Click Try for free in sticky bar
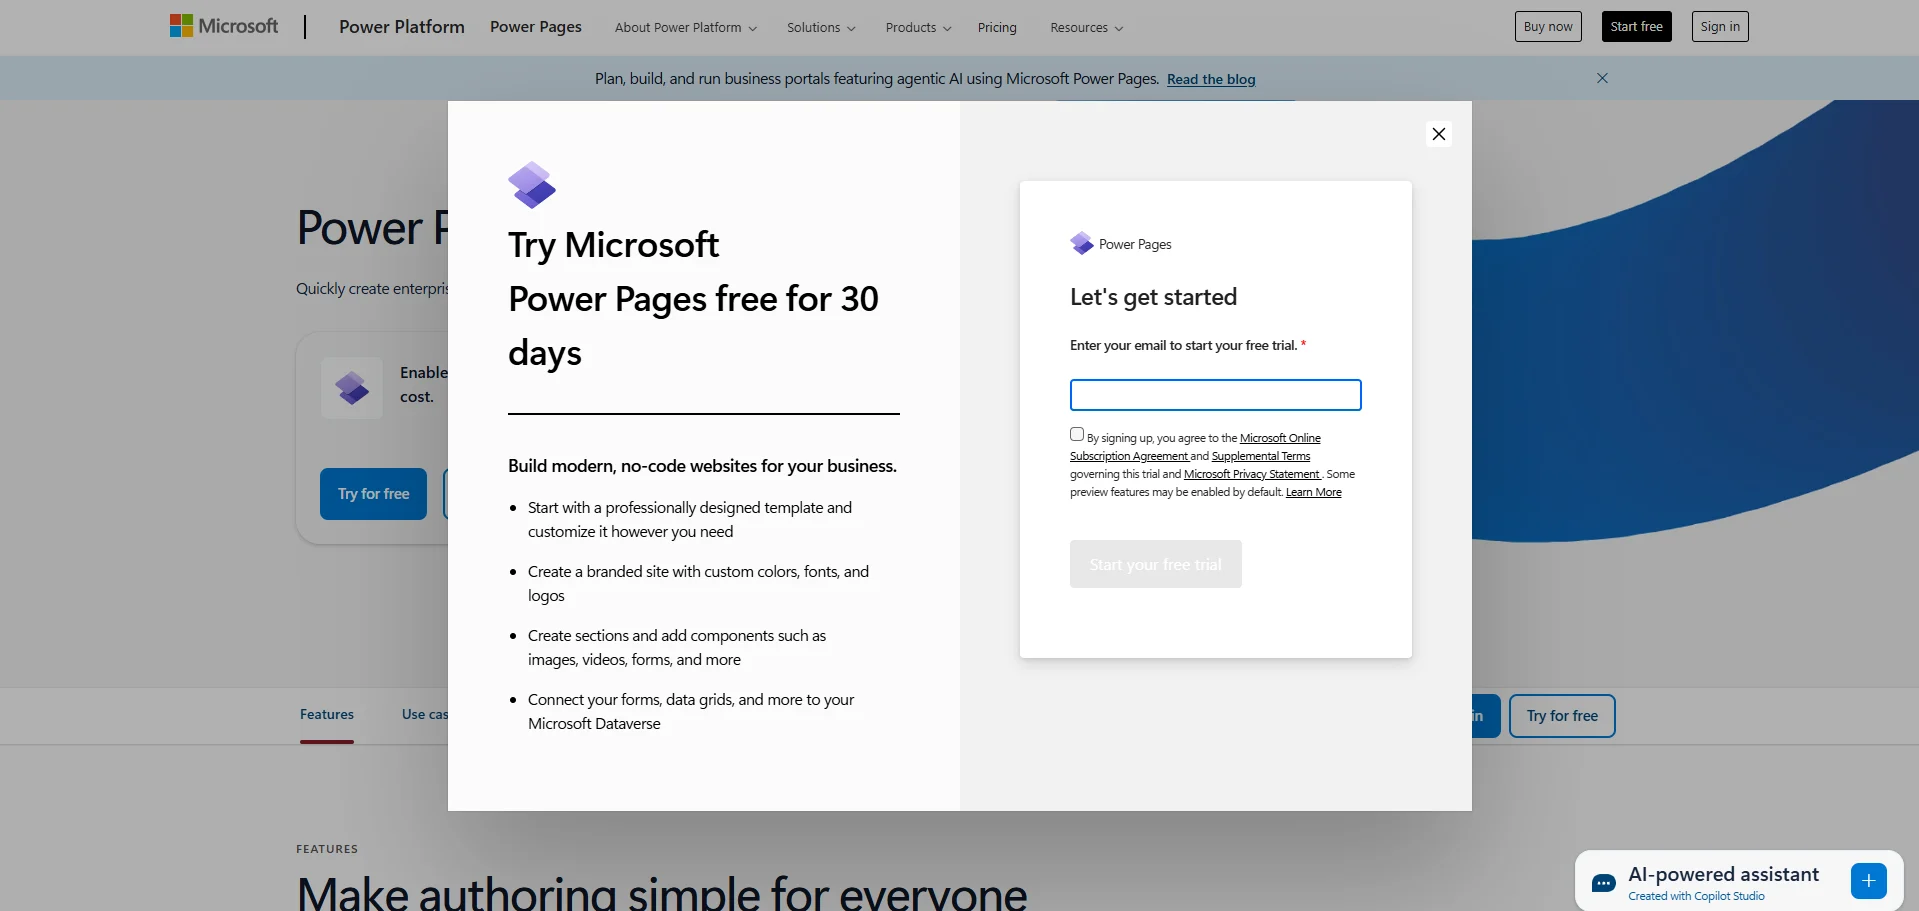This screenshot has height=911, width=1919. tap(1562, 716)
